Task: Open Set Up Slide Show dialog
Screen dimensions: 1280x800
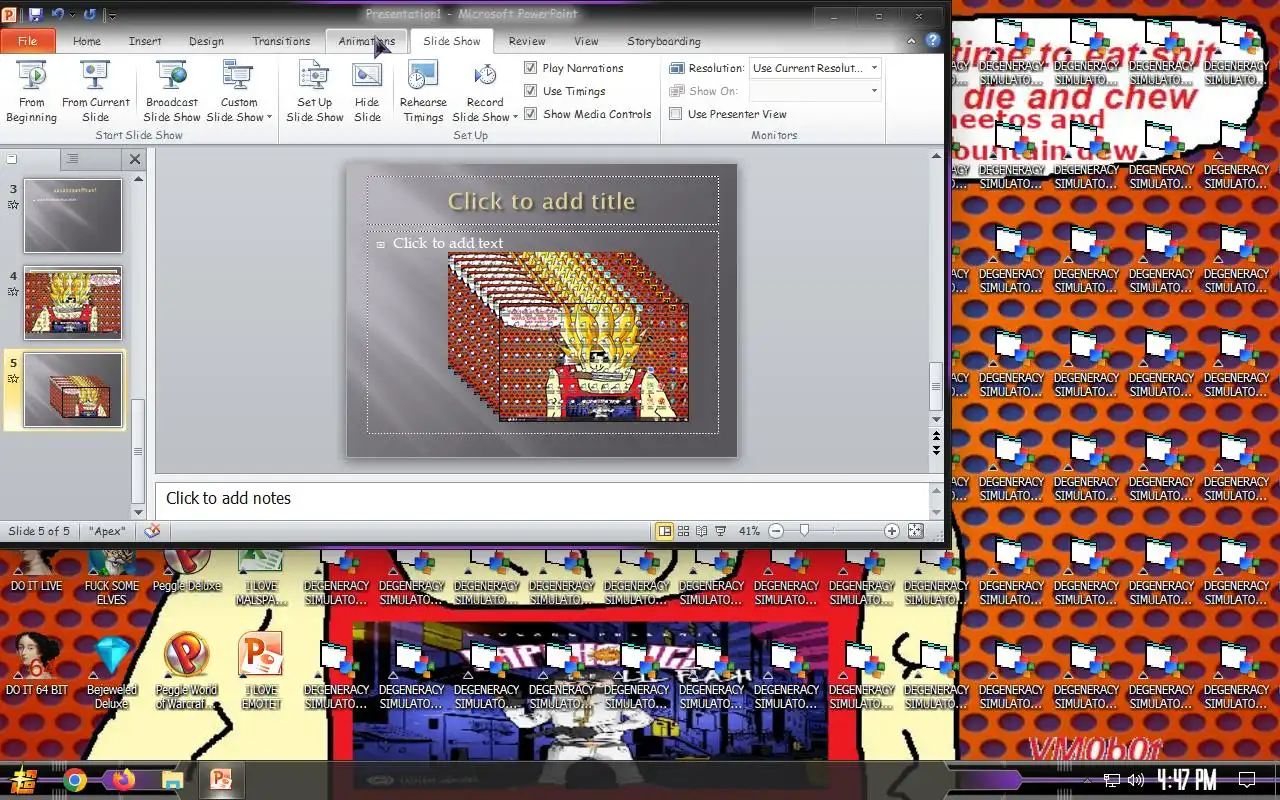Action: tap(314, 92)
